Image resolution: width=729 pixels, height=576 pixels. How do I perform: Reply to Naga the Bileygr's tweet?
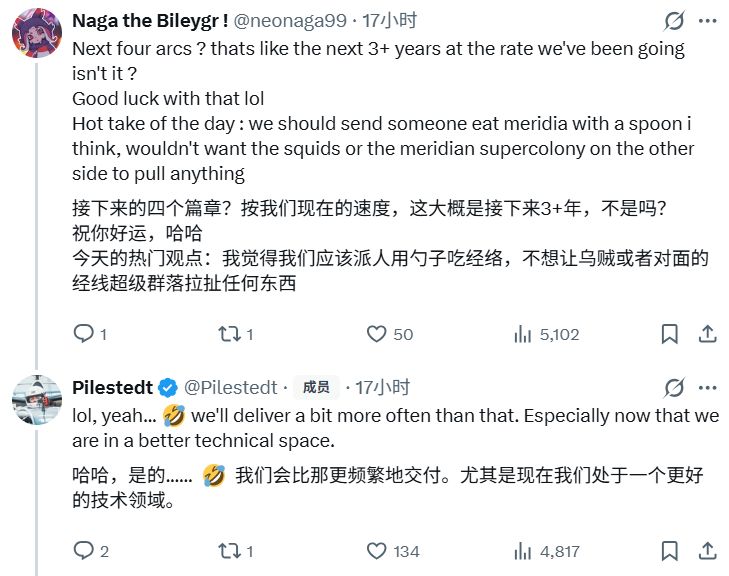[x=84, y=334]
